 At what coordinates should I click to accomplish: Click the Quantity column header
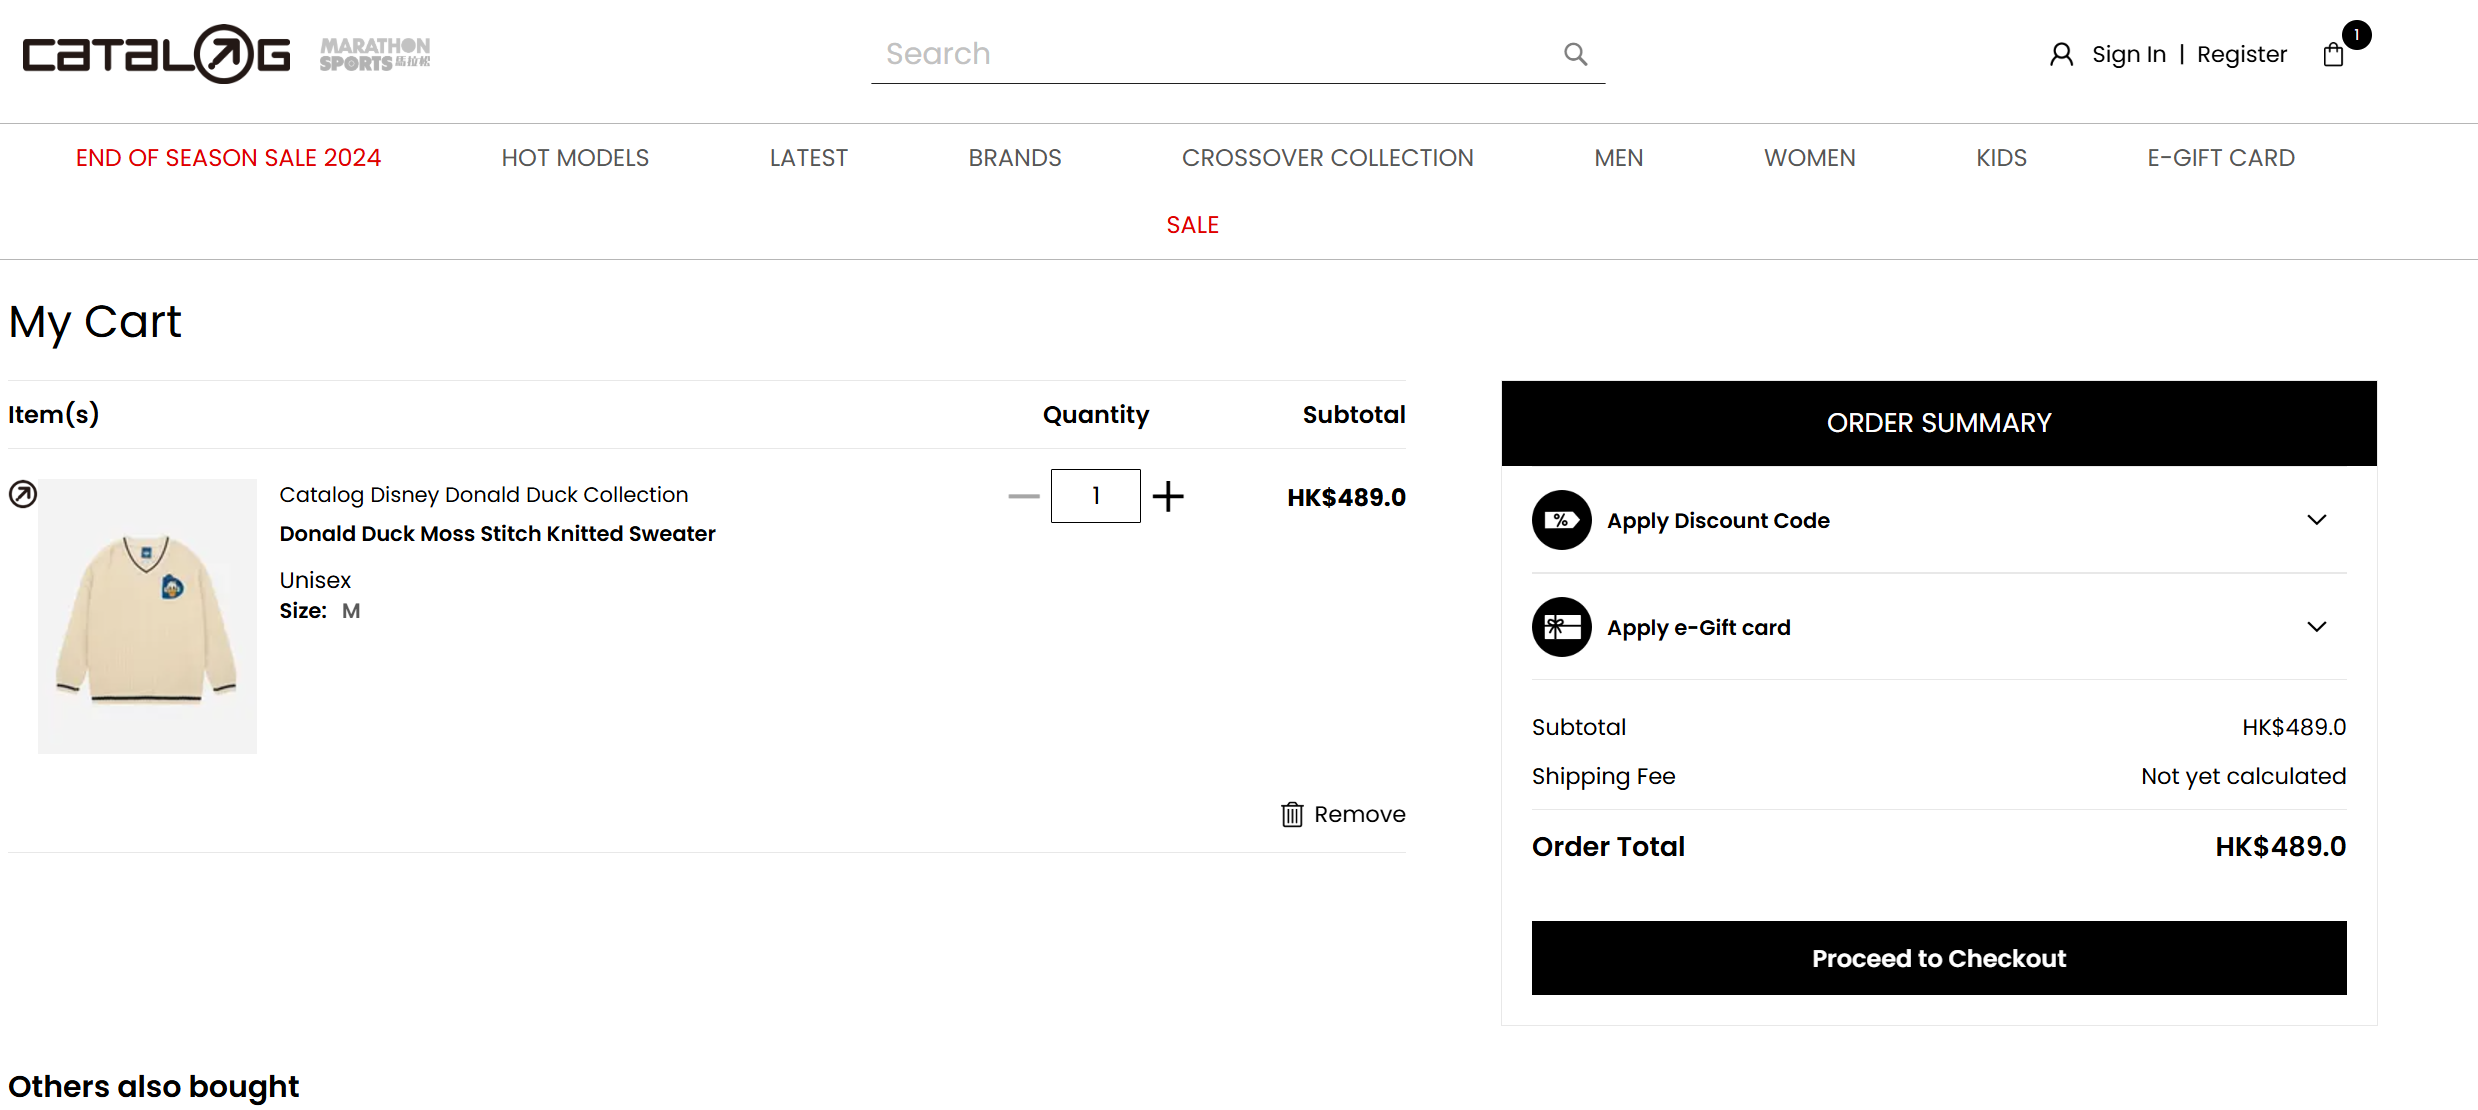tap(1096, 415)
